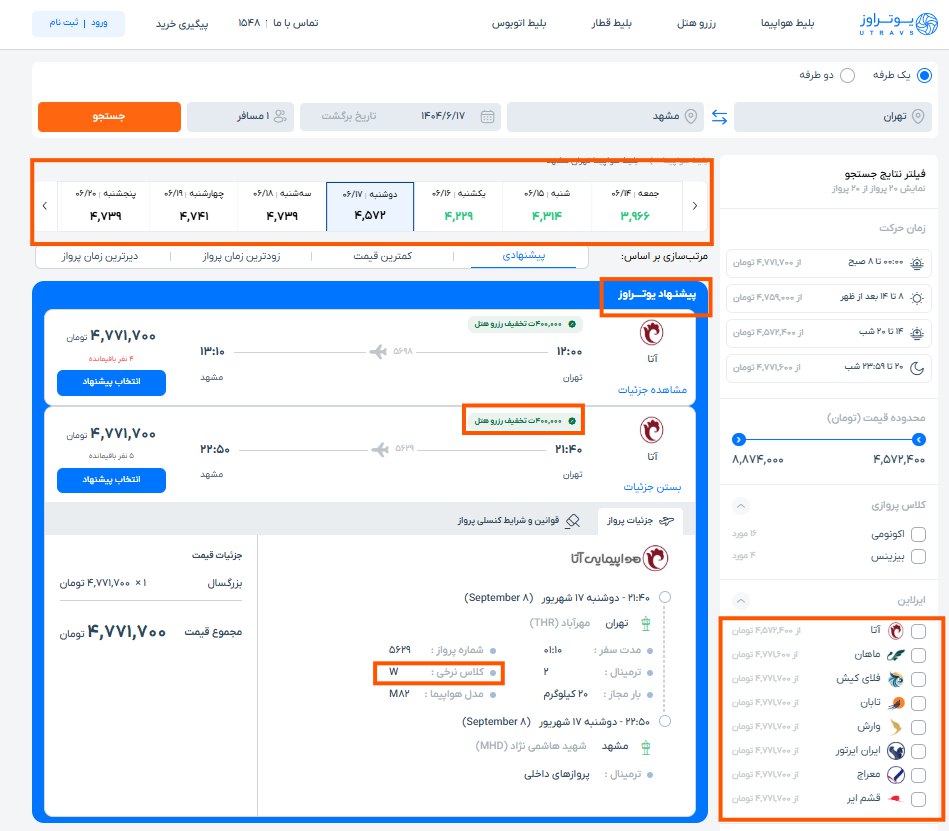This screenshot has height=831, width=949.
Task: Click انتخاب پیشنهاد for 12:00 flight
Action: (111, 383)
